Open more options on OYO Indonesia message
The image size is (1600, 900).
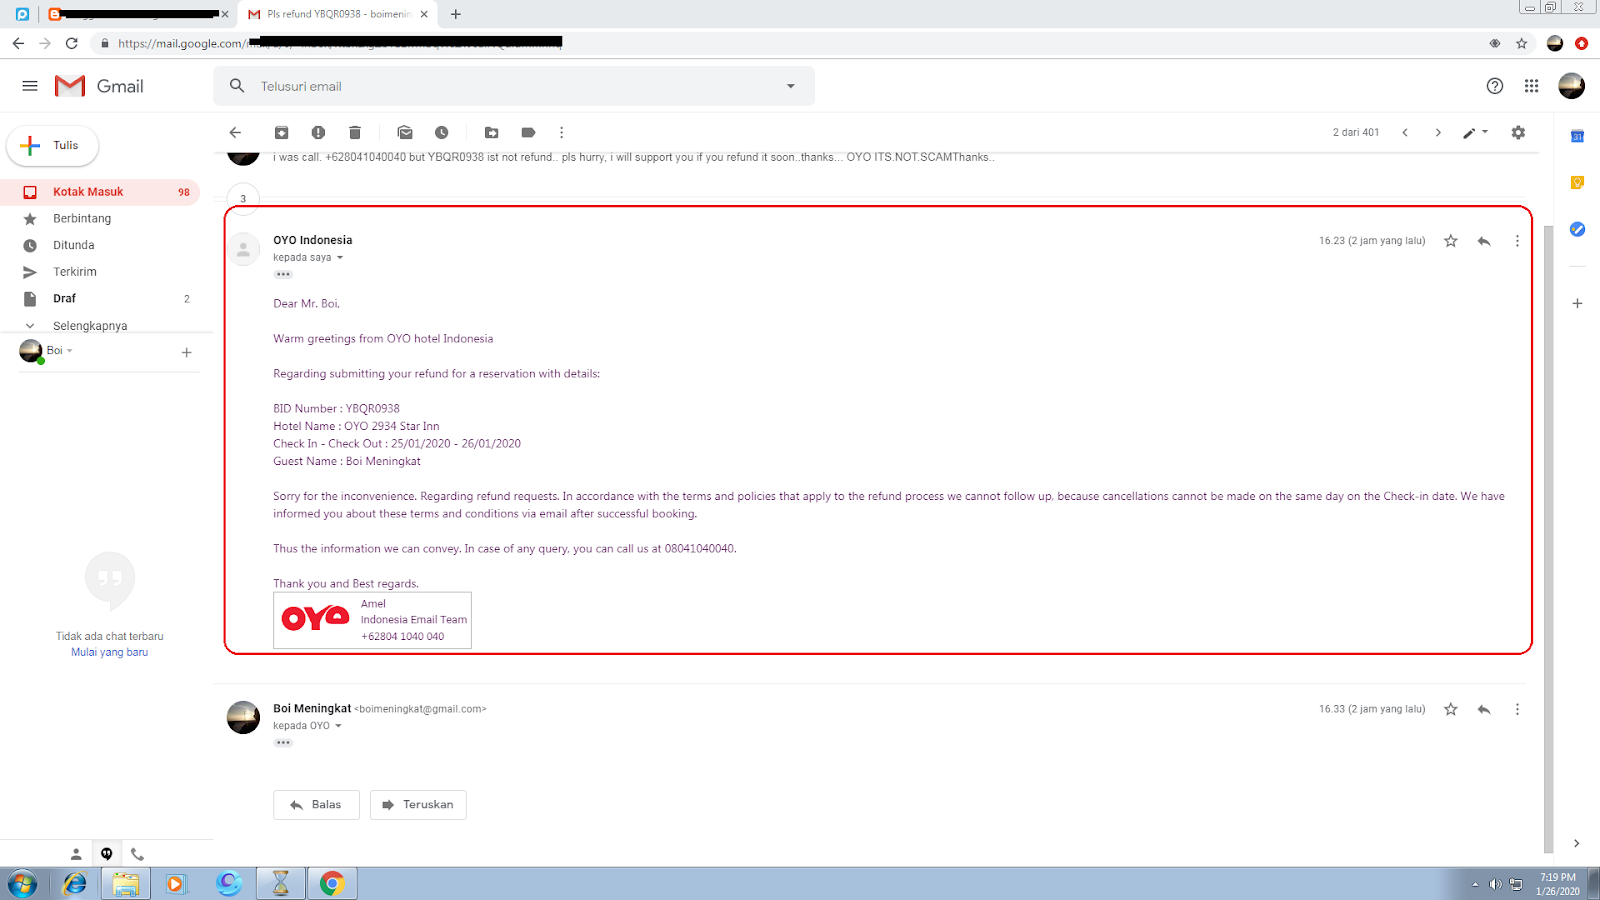1517,241
